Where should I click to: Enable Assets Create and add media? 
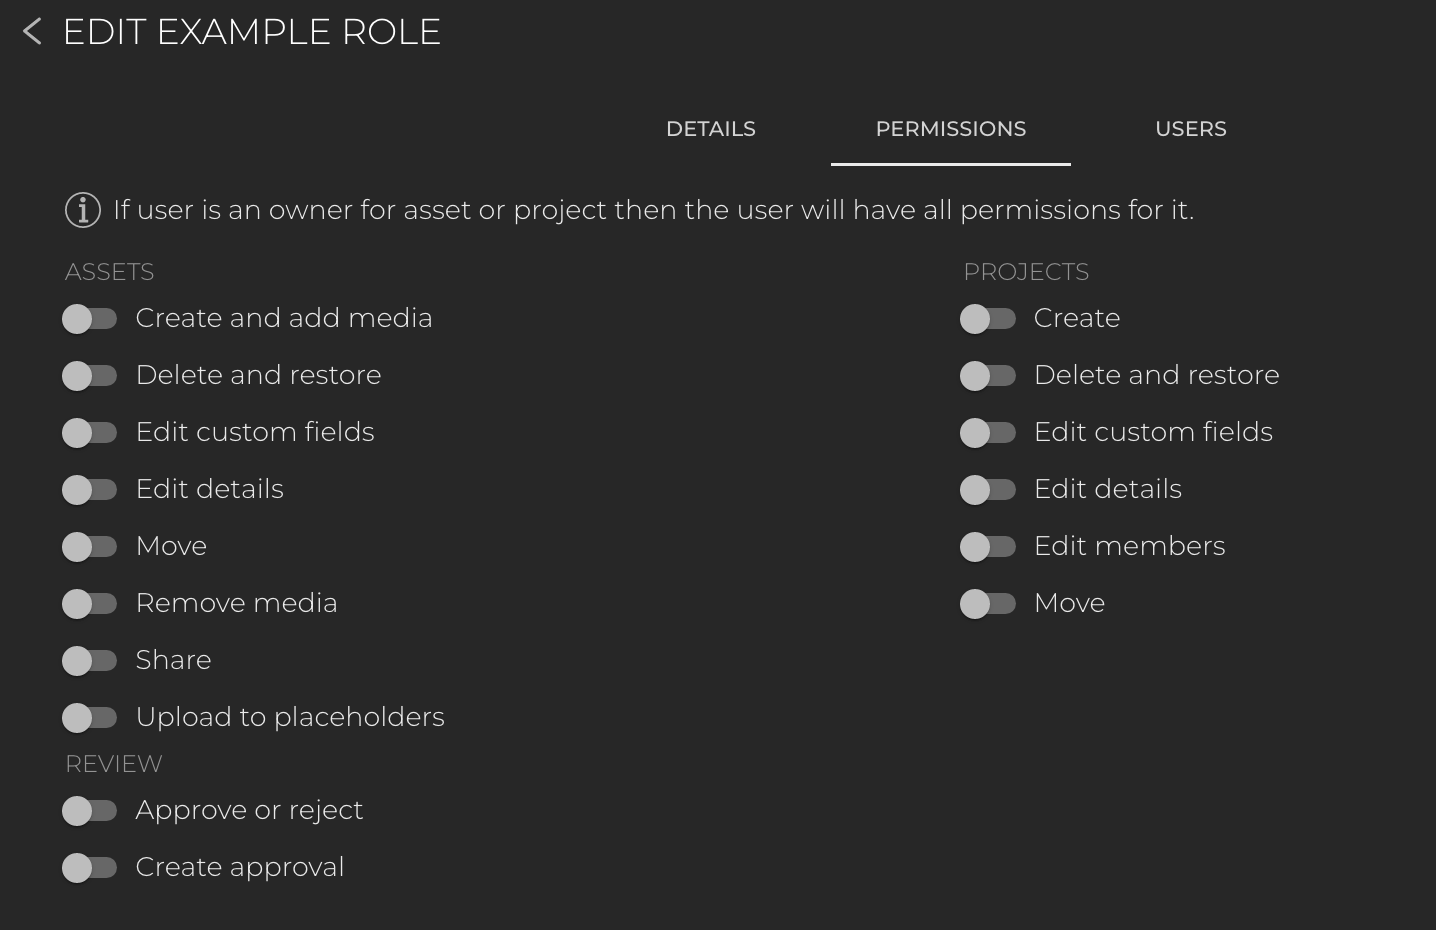[90, 319]
